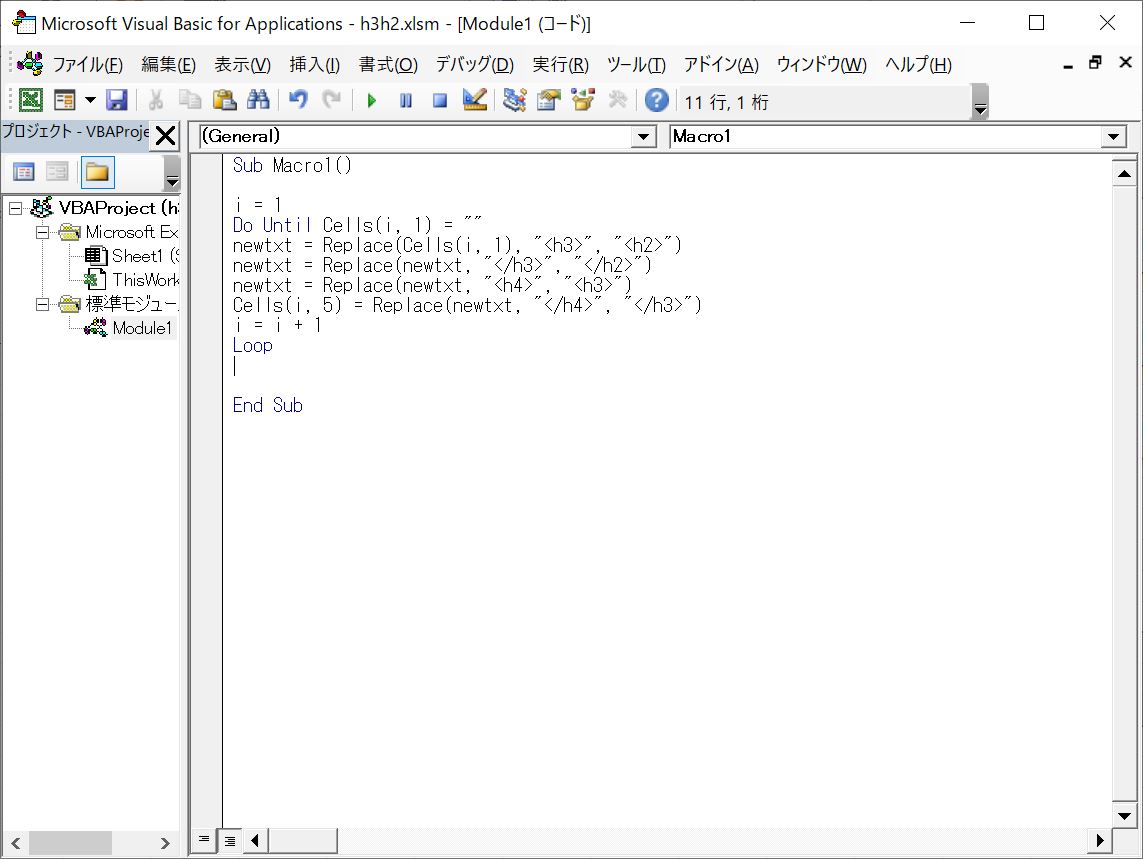1143x859 pixels.
Task: Open the 書式(O) menu
Action: click(x=388, y=65)
